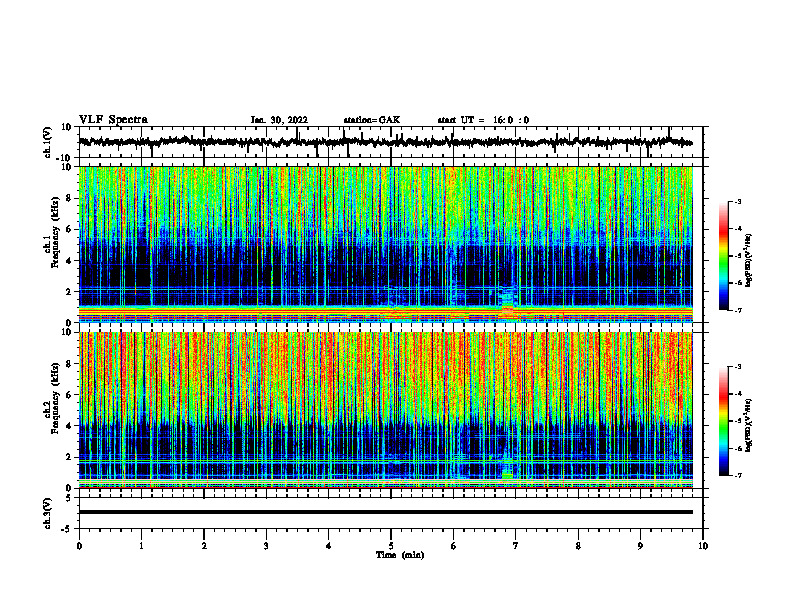Click the "-10" tick on ch.1(V) axis
The image size is (792, 612).
65,158
